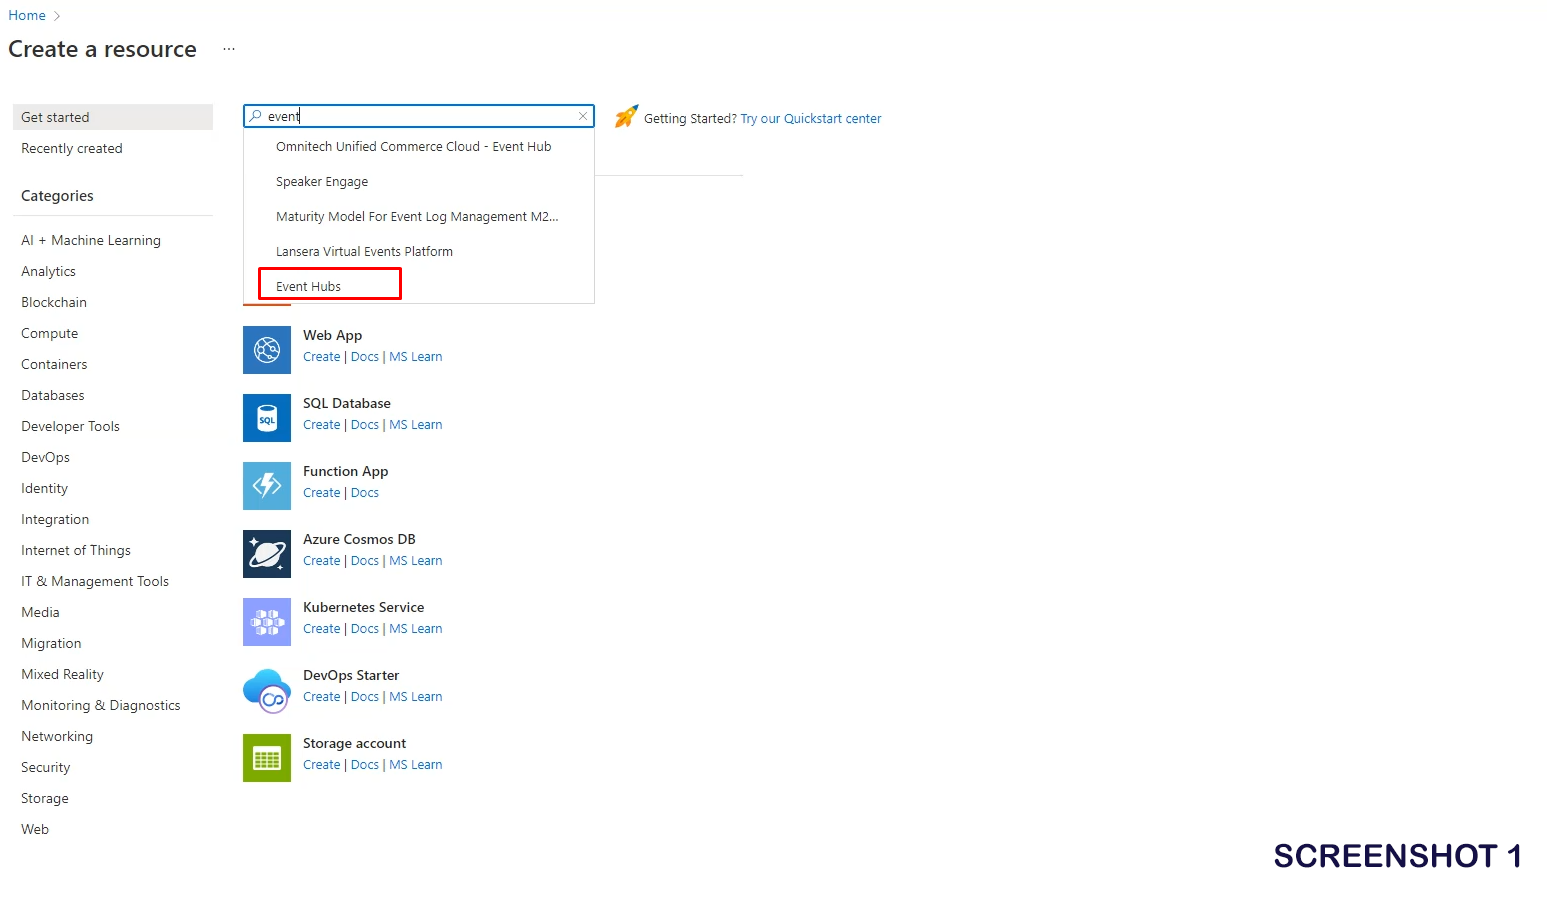Open the Internet of Things category
Image resolution: width=1547 pixels, height=899 pixels.
tap(76, 550)
